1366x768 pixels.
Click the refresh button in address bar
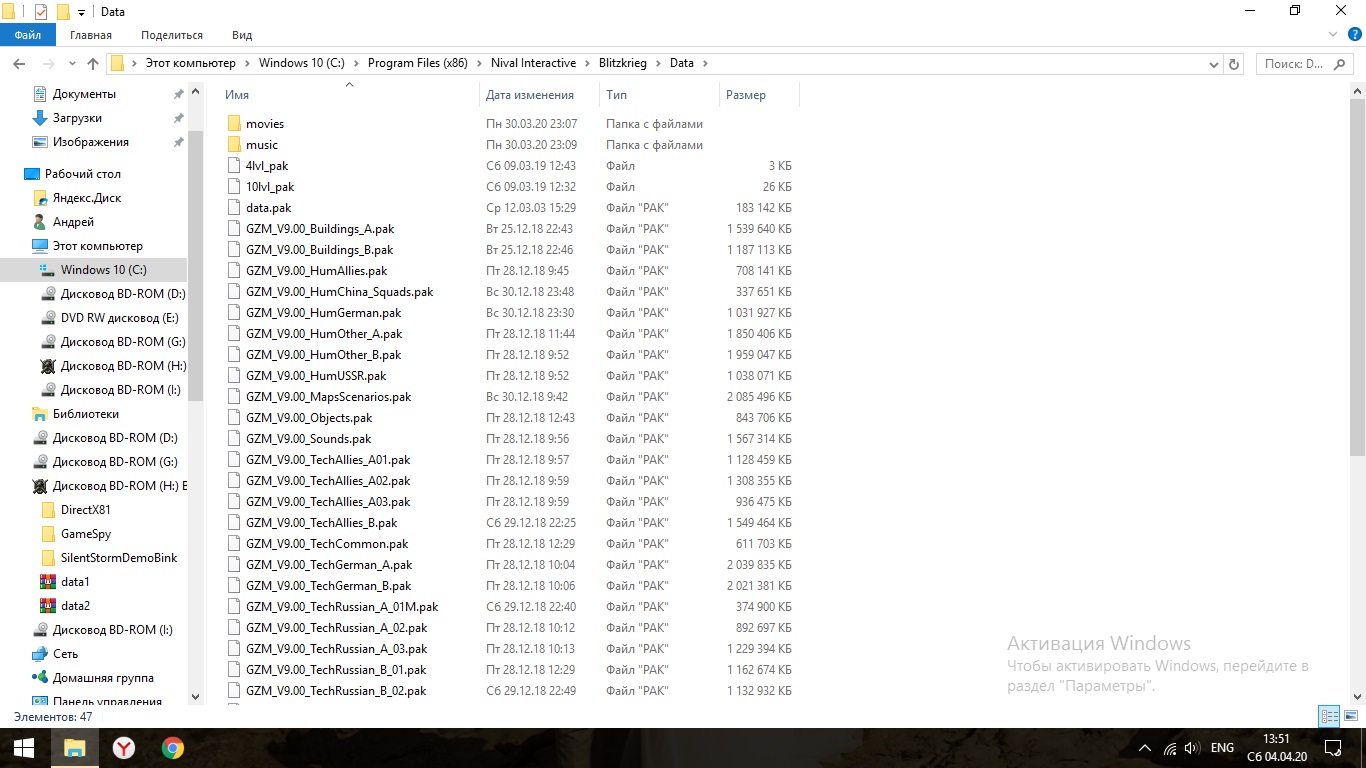pyautogui.click(x=1234, y=63)
